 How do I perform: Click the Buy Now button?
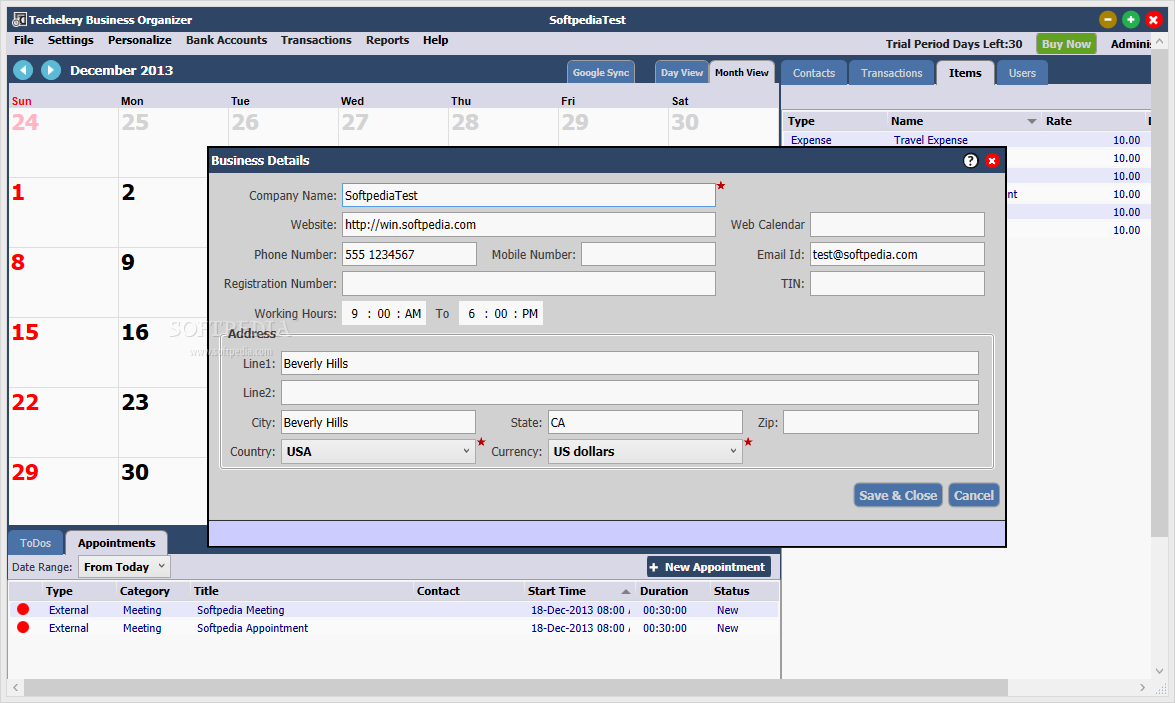[x=1066, y=43]
